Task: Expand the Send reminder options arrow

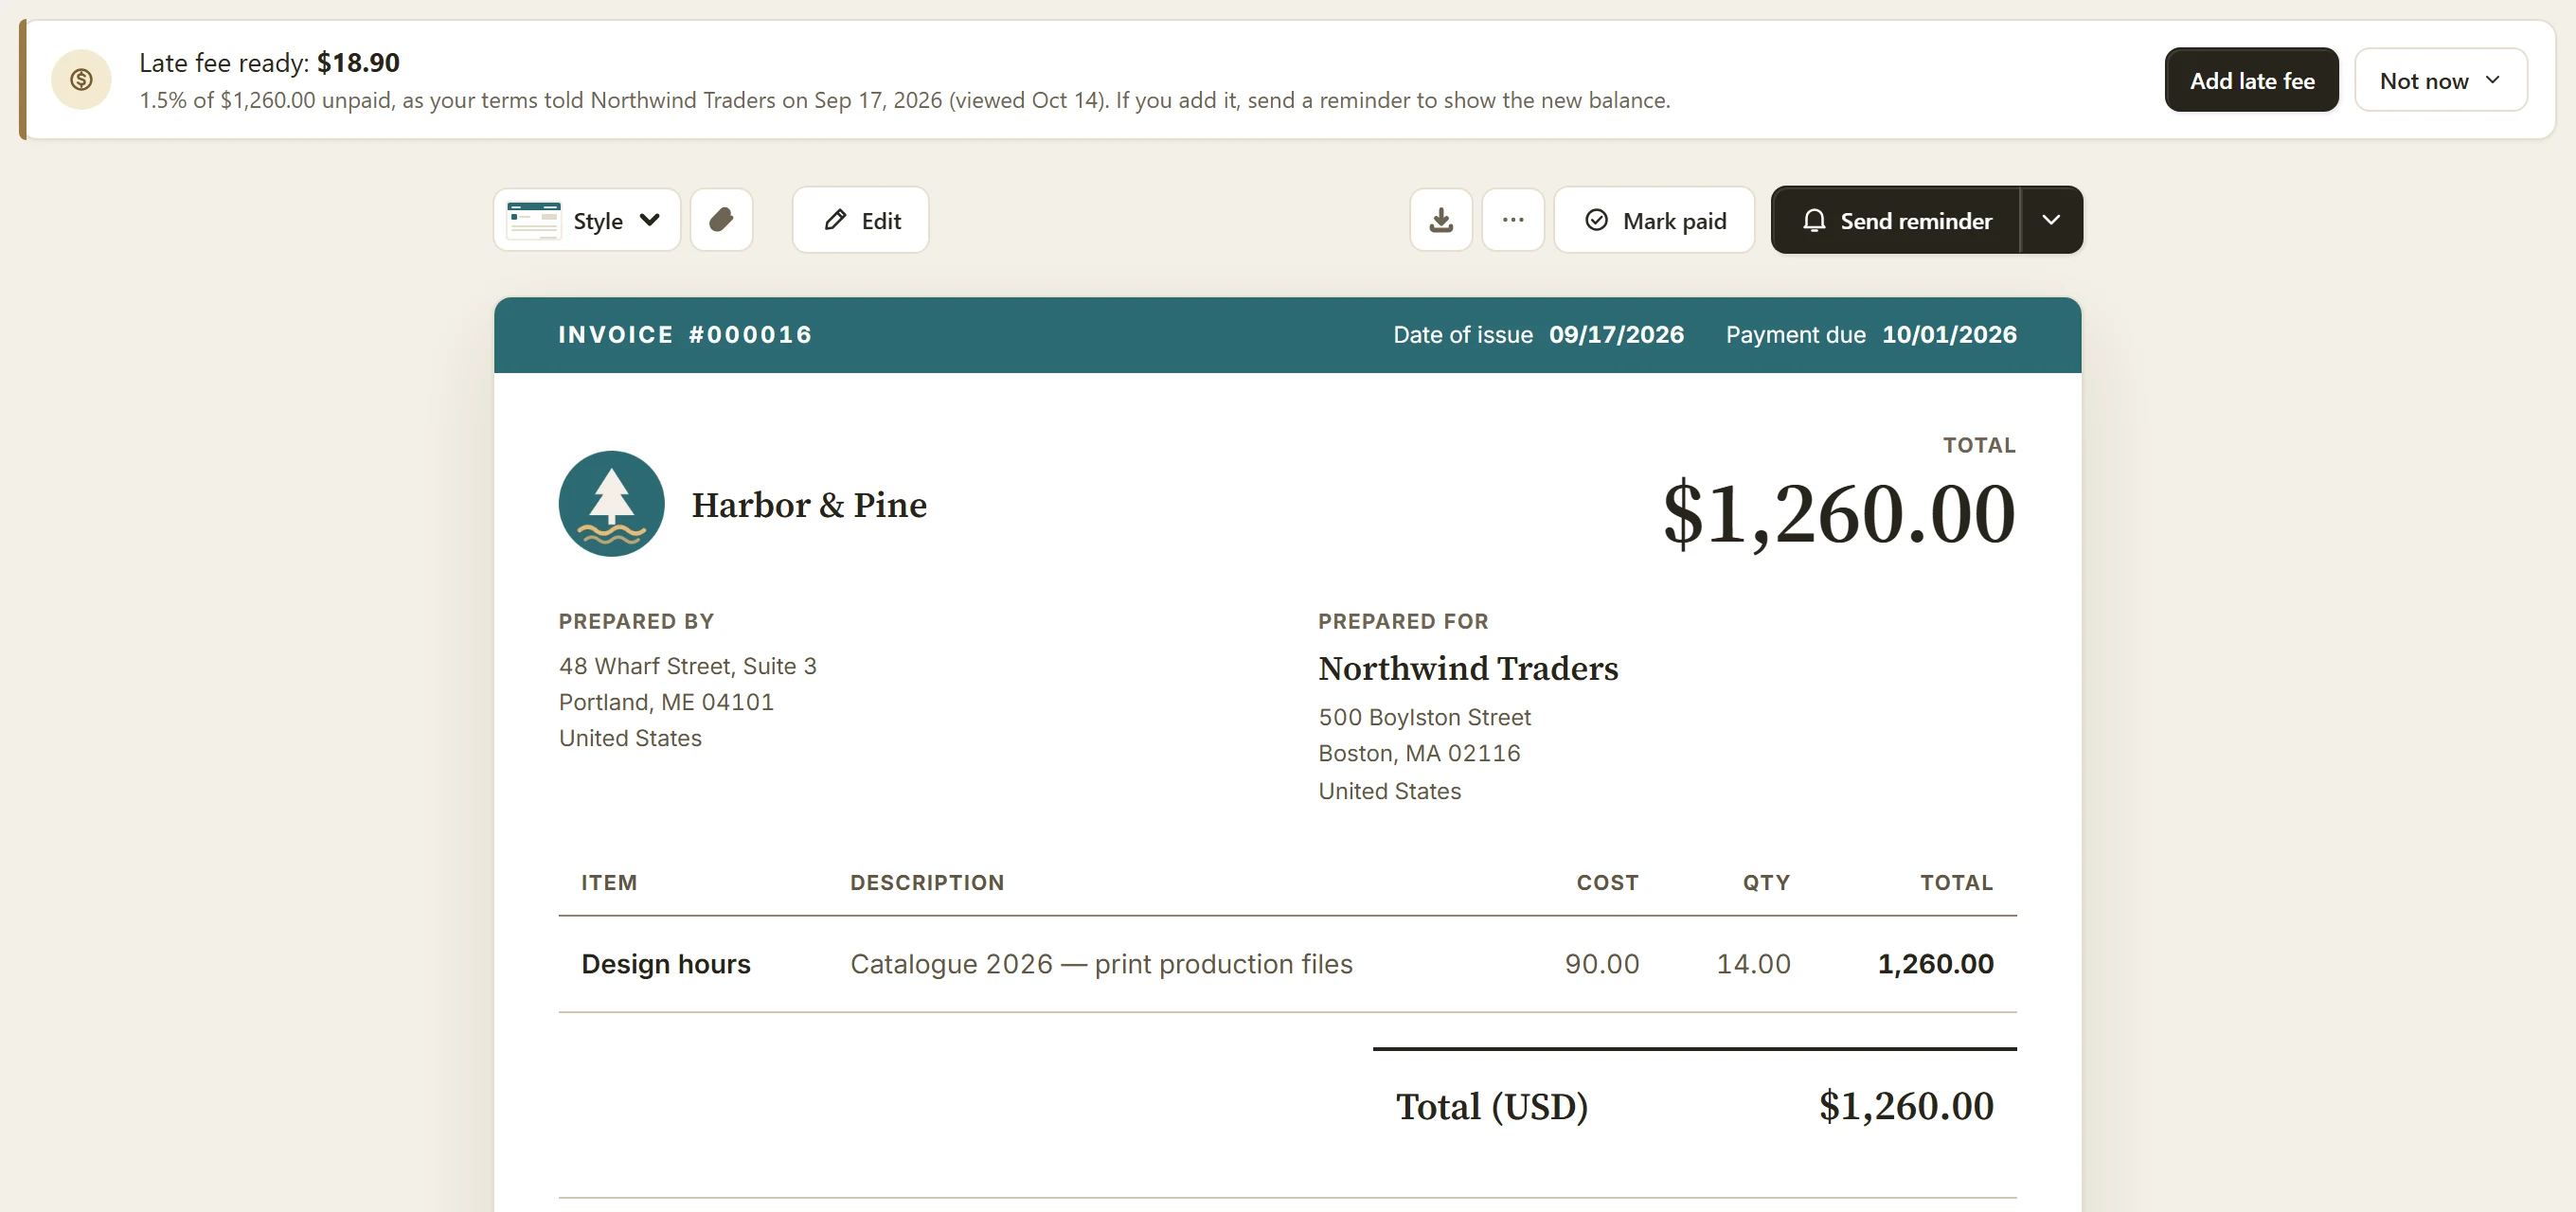Action: [2051, 220]
